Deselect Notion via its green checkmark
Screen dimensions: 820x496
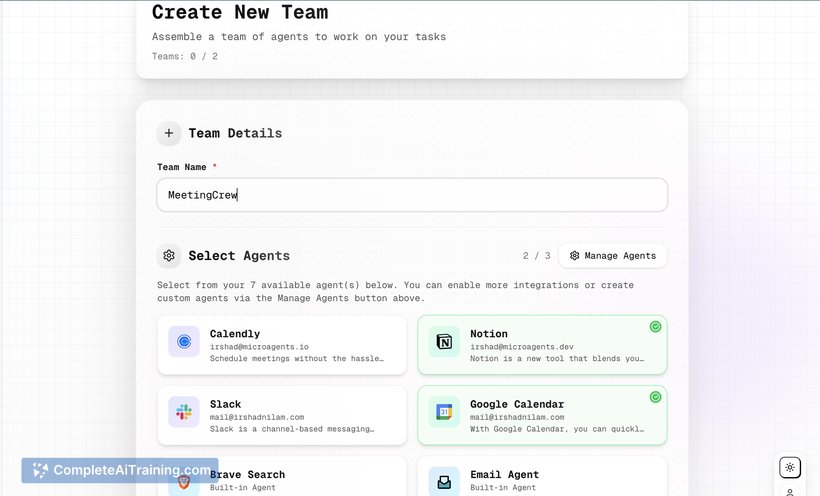(655, 327)
